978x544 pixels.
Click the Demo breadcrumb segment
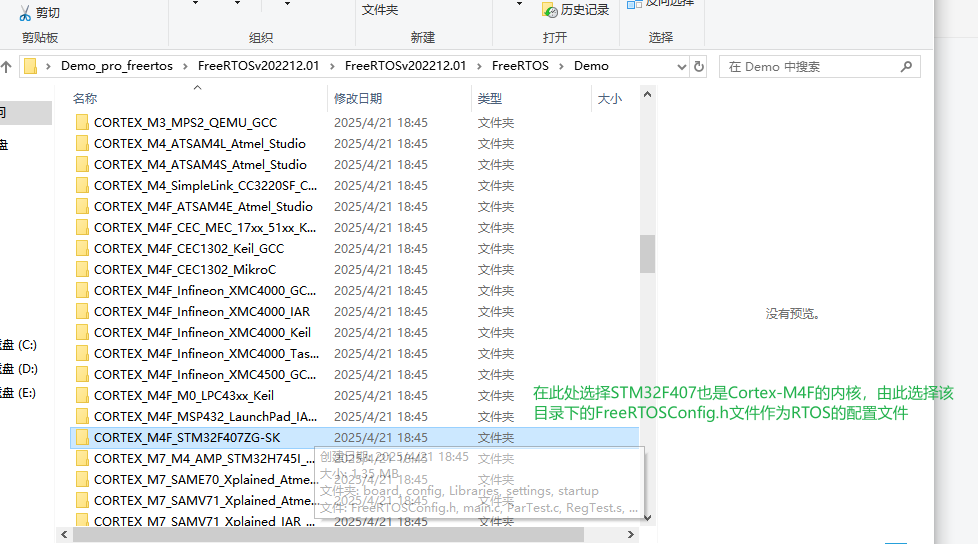591,66
